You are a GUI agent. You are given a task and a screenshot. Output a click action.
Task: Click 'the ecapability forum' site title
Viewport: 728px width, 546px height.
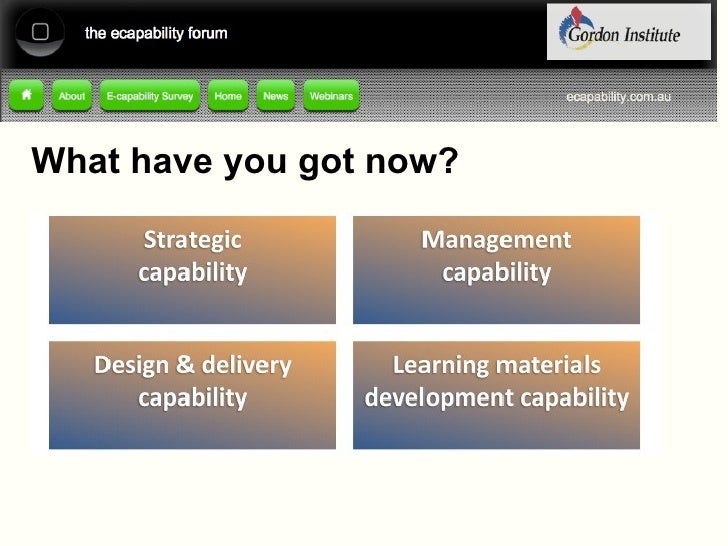click(x=156, y=33)
